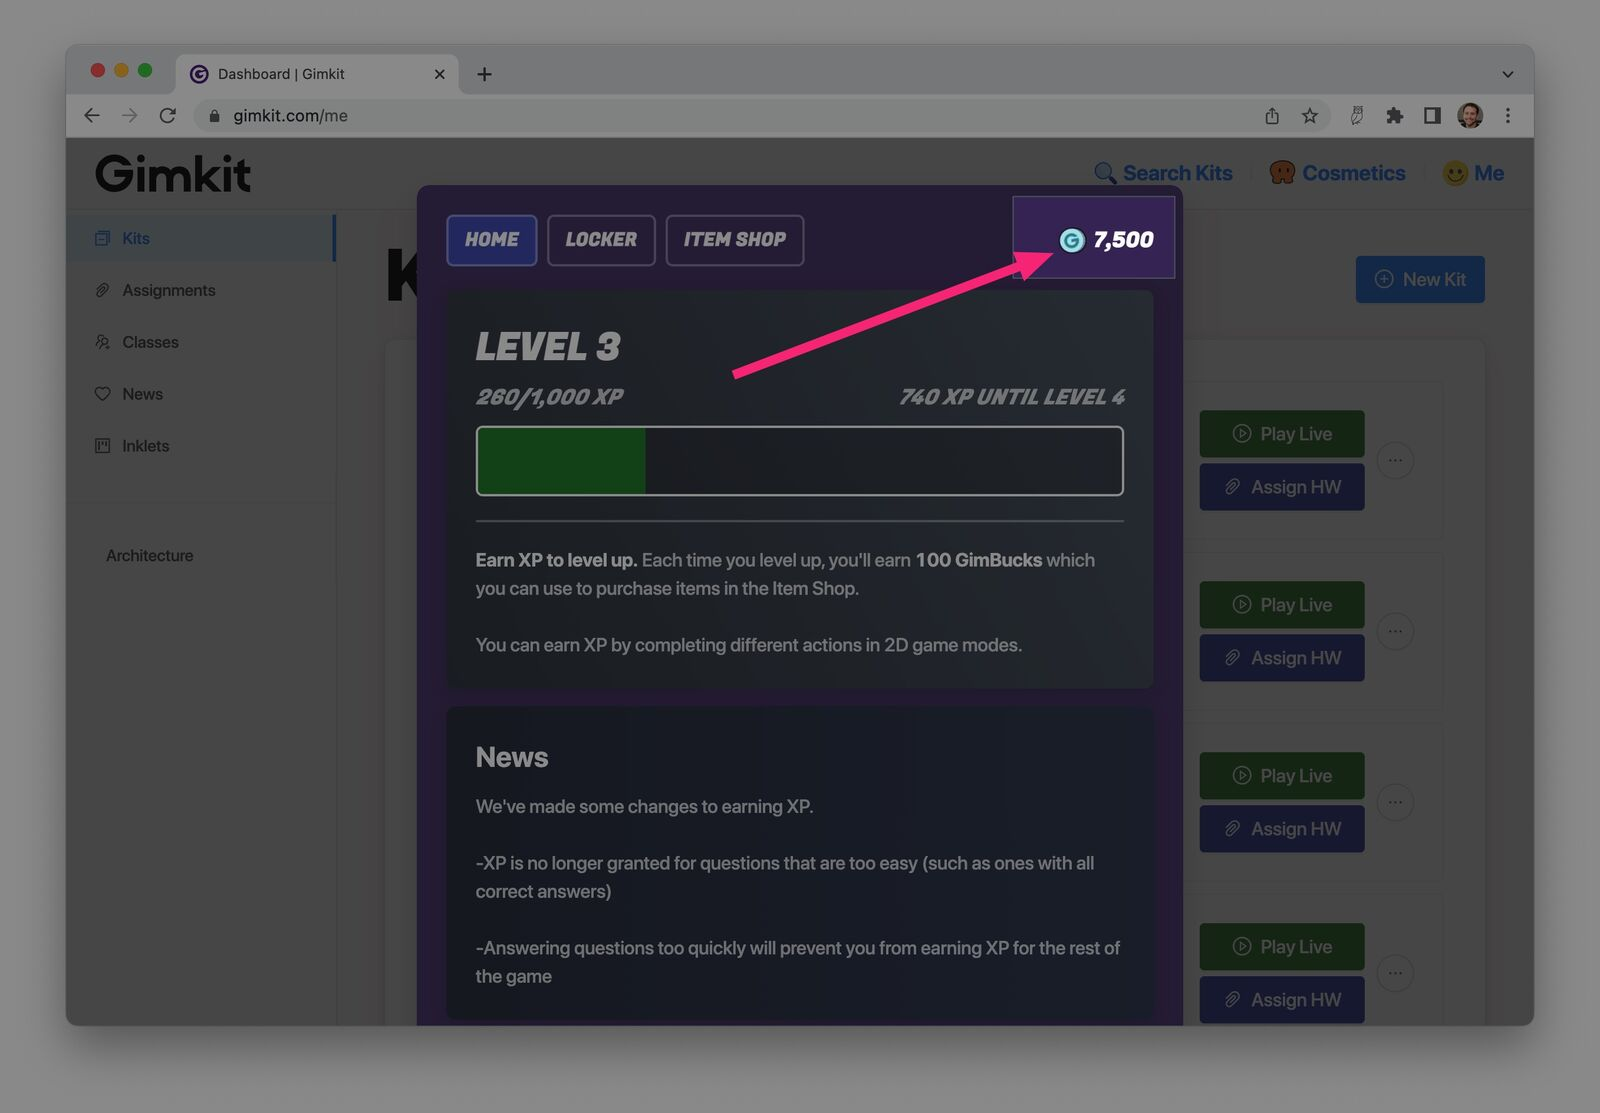Screen dimensions: 1600x1113
Task: Open the second kit's more options menu
Action: pyautogui.click(x=1395, y=631)
